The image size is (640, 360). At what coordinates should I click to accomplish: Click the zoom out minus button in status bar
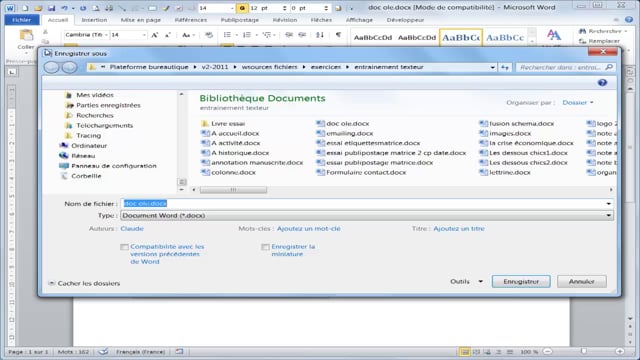pyautogui.click(x=548, y=352)
